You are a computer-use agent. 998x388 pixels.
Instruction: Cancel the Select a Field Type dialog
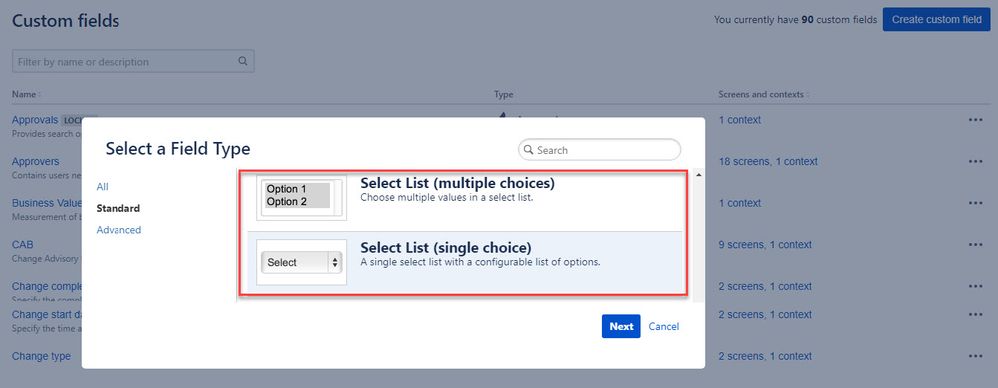(x=663, y=326)
